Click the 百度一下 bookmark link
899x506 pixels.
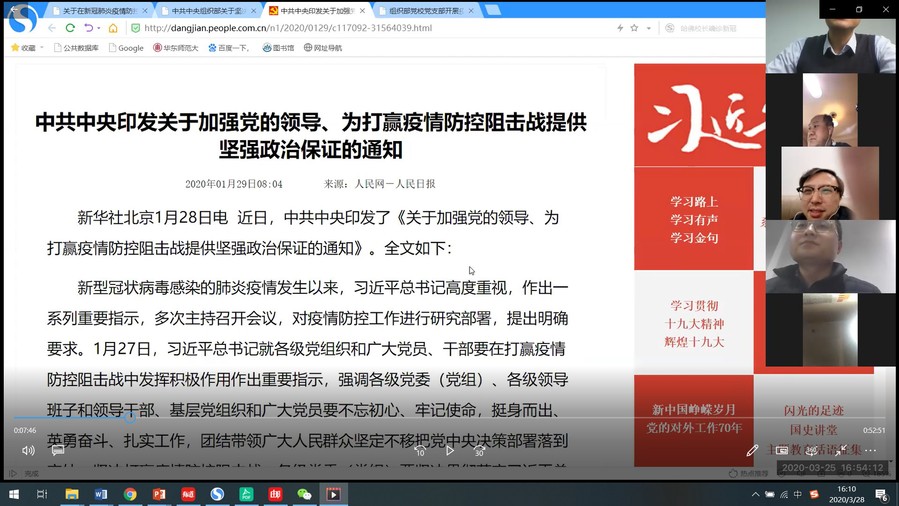[x=230, y=48]
